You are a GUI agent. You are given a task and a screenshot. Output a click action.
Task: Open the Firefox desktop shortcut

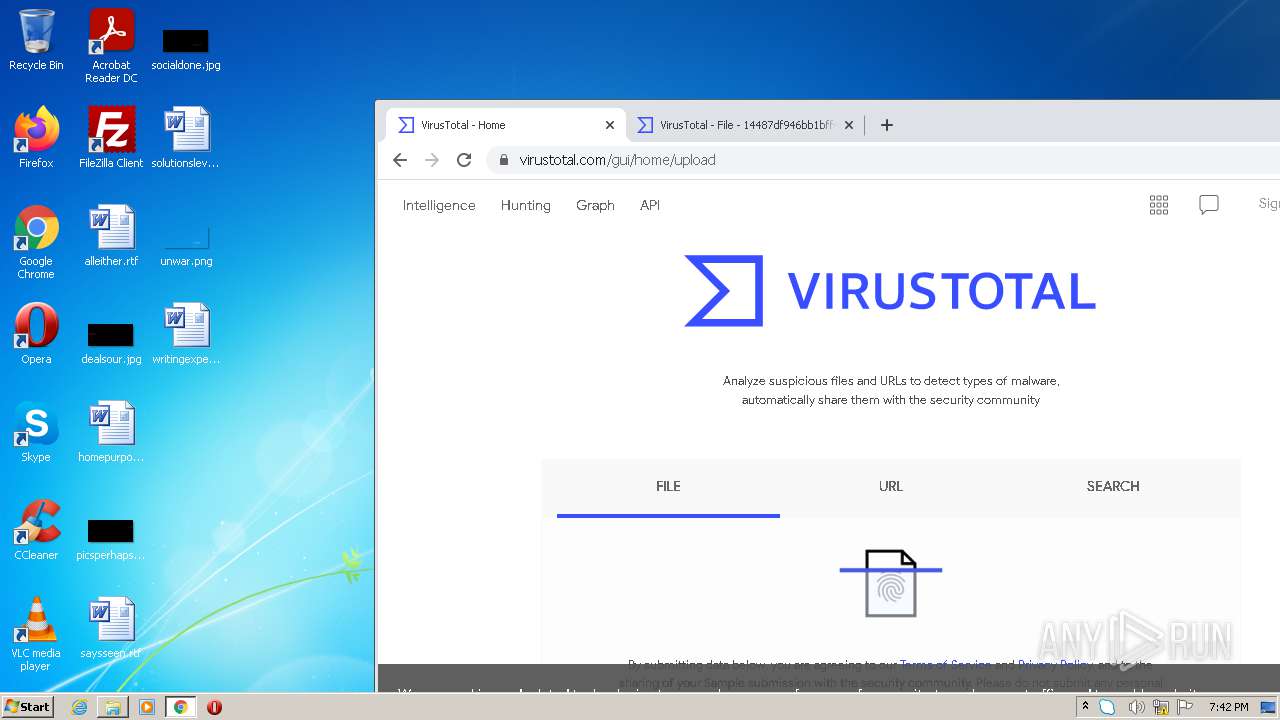coord(36,138)
